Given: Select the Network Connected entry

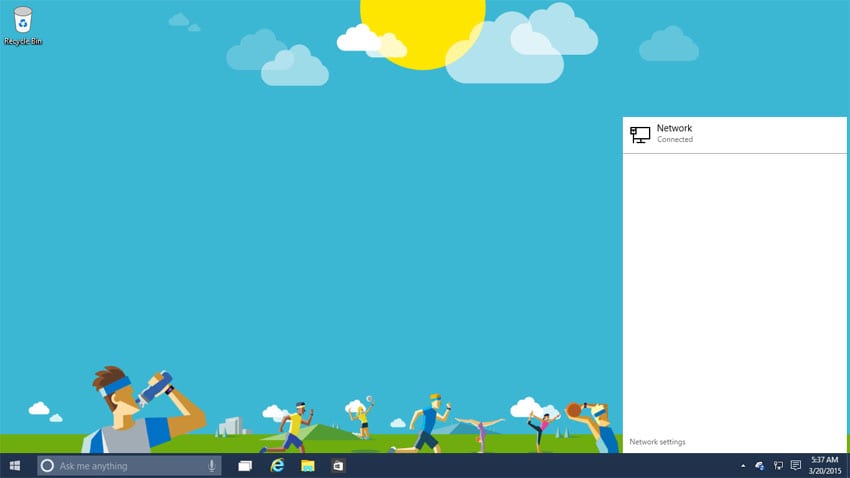Looking at the screenshot, I should 735,134.
